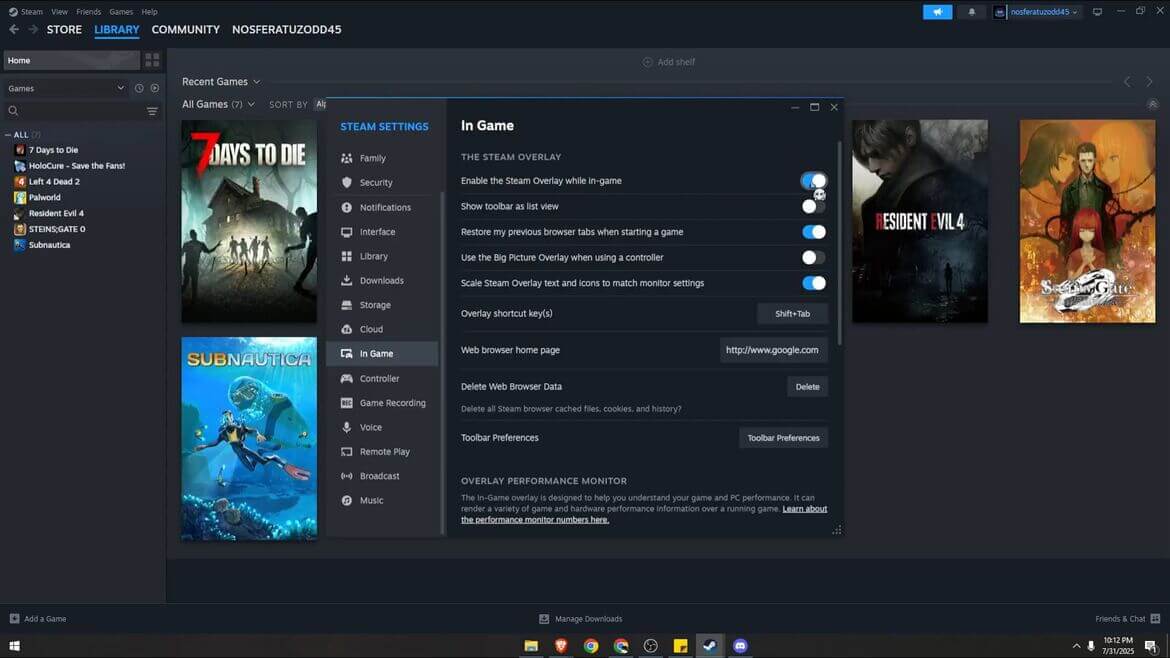1170x658 pixels.
Task: Open Game Recording settings category
Action: [x=382, y=403]
